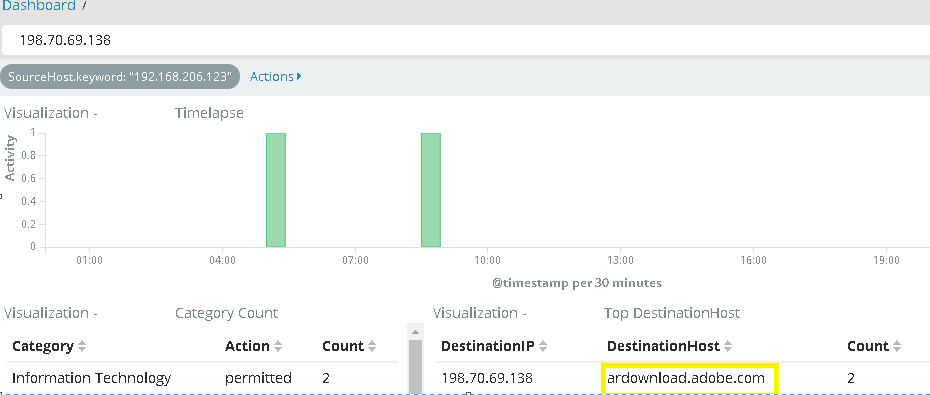Image resolution: width=930 pixels, height=395 pixels.
Task: Click the first green timelapse bar
Action: tap(276, 190)
